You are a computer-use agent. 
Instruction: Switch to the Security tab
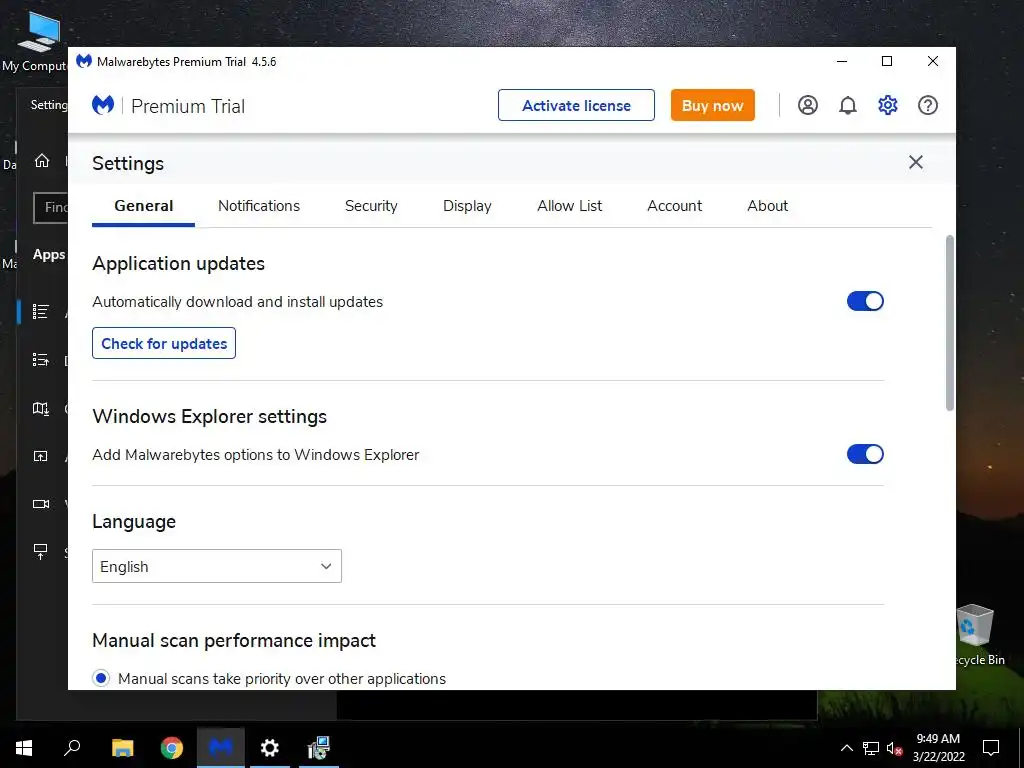click(371, 206)
